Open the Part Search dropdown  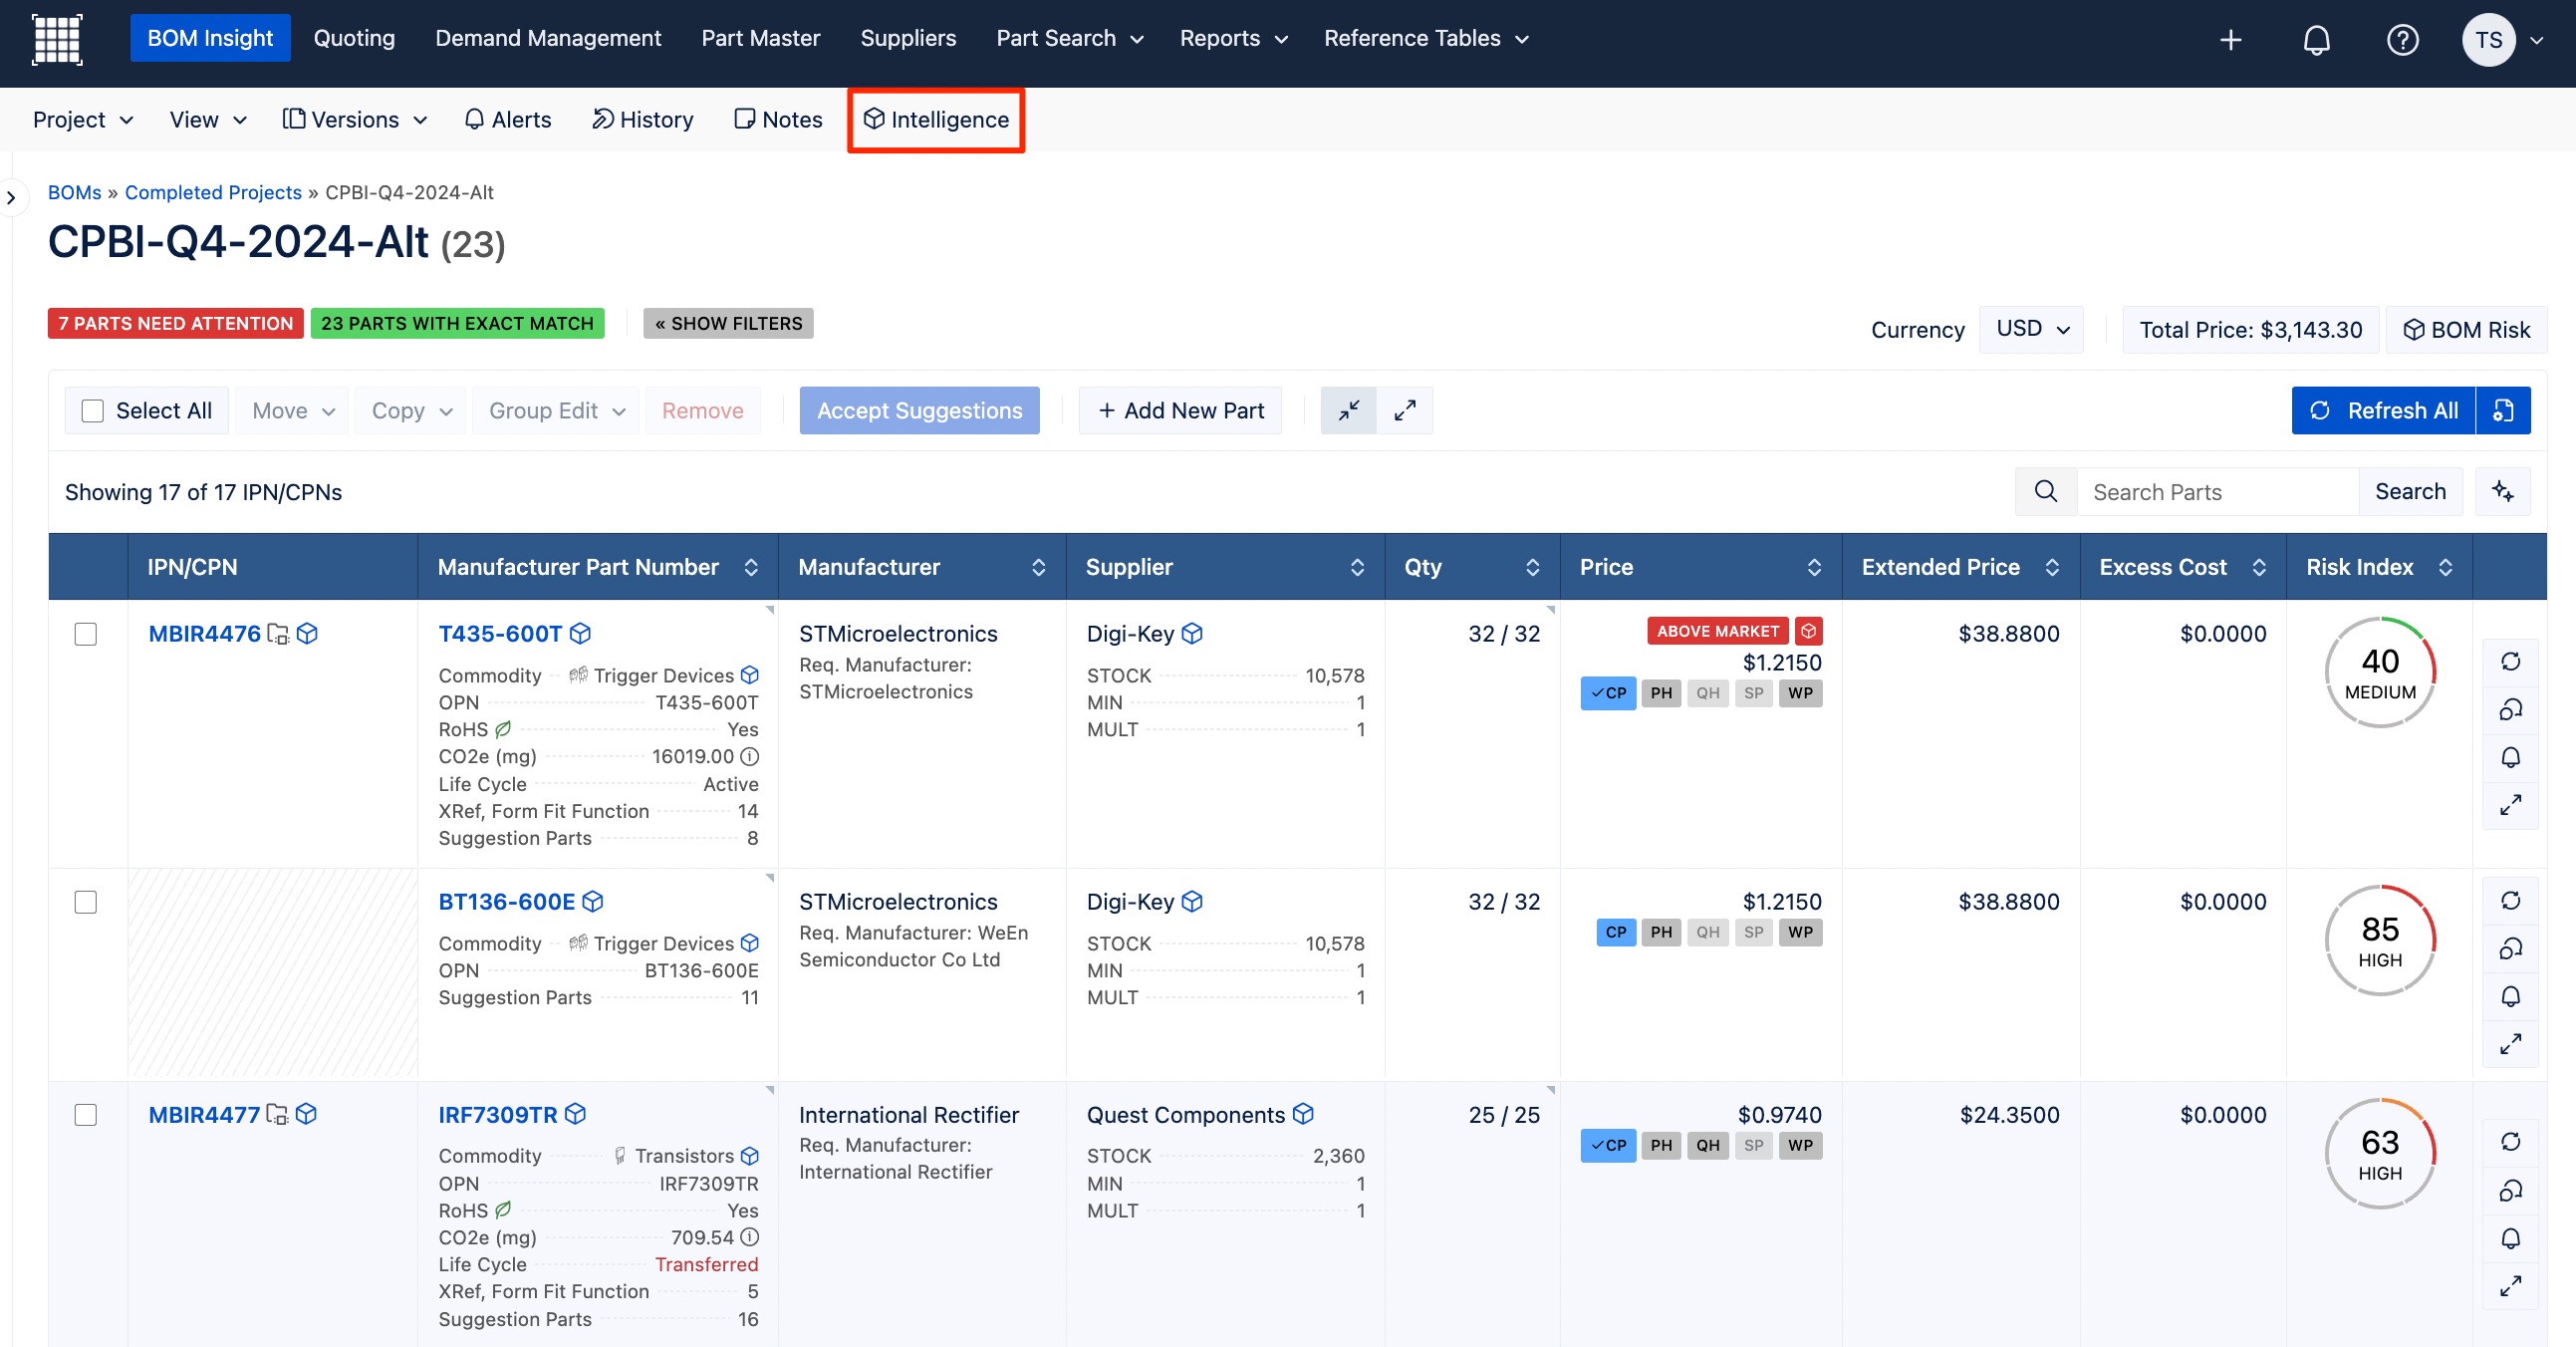tap(1069, 38)
